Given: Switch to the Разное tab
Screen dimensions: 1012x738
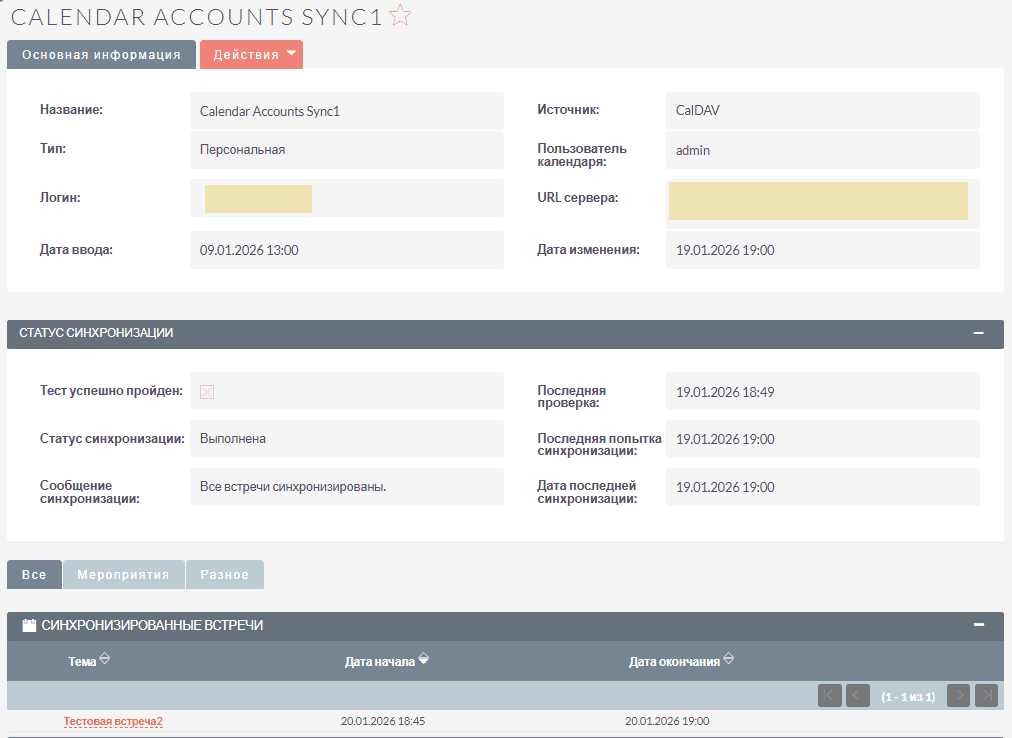Looking at the screenshot, I should coord(224,574).
